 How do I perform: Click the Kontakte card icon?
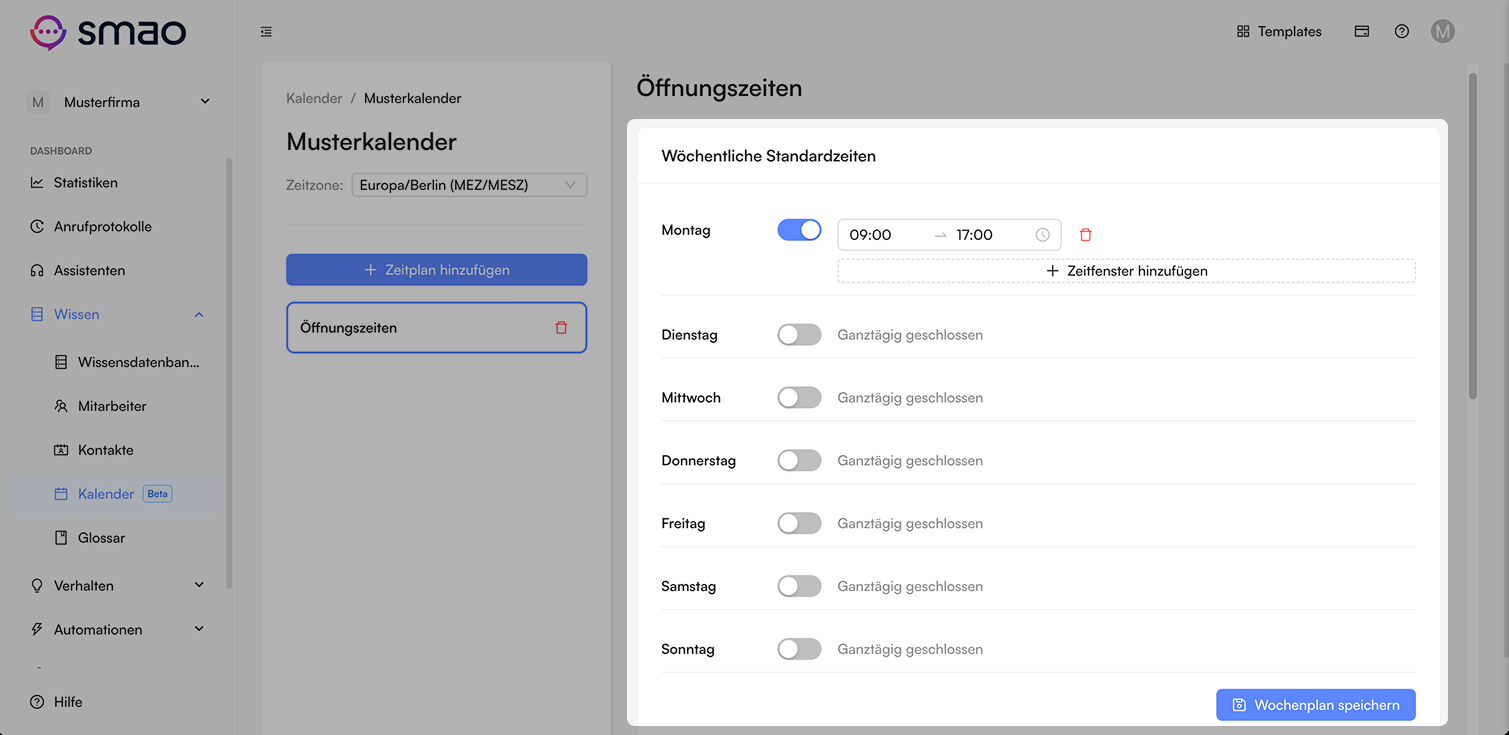click(x=61, y=450)
